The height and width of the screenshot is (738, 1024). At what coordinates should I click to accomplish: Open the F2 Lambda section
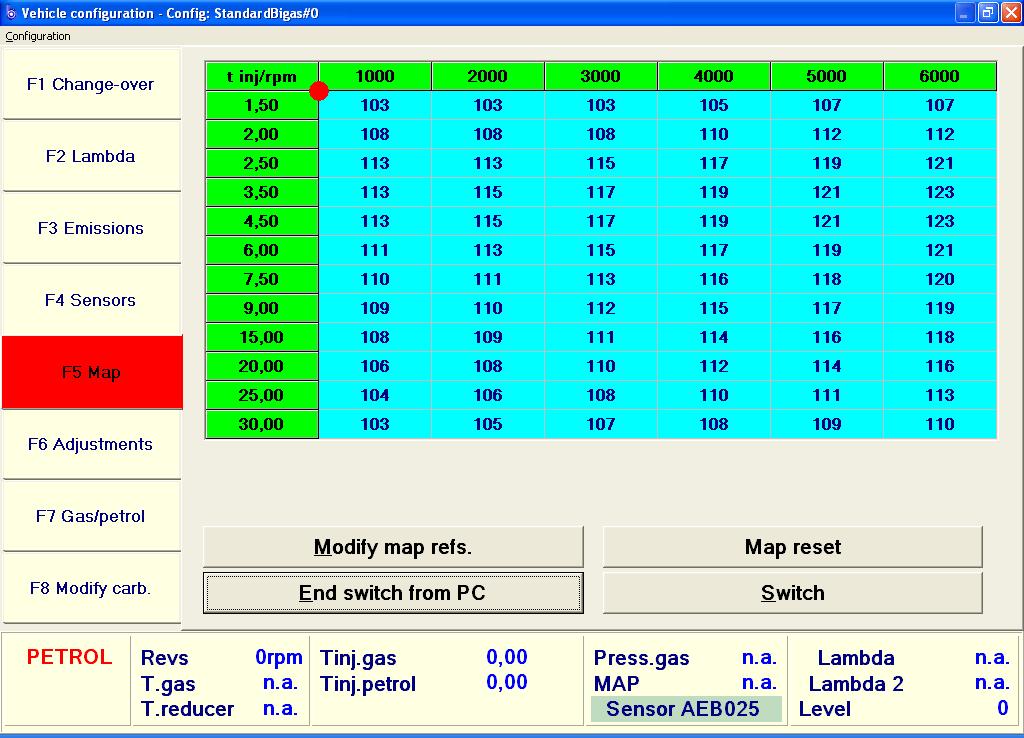coord(91,157)
